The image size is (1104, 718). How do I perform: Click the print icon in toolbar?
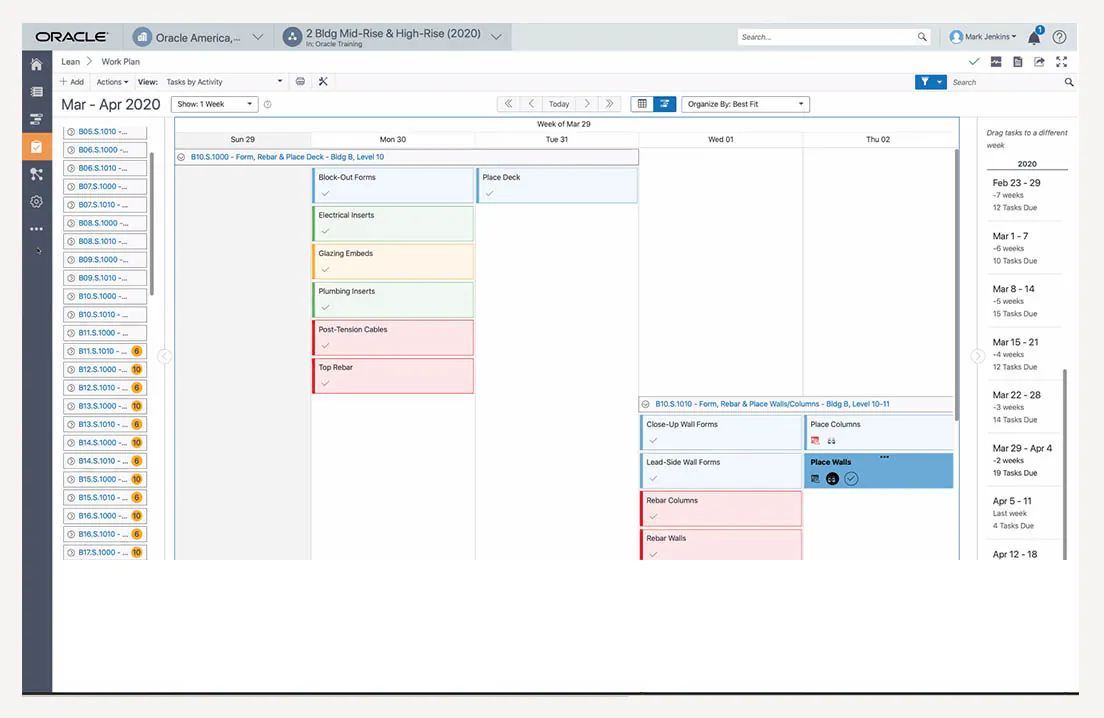click(x=300, y=82)
